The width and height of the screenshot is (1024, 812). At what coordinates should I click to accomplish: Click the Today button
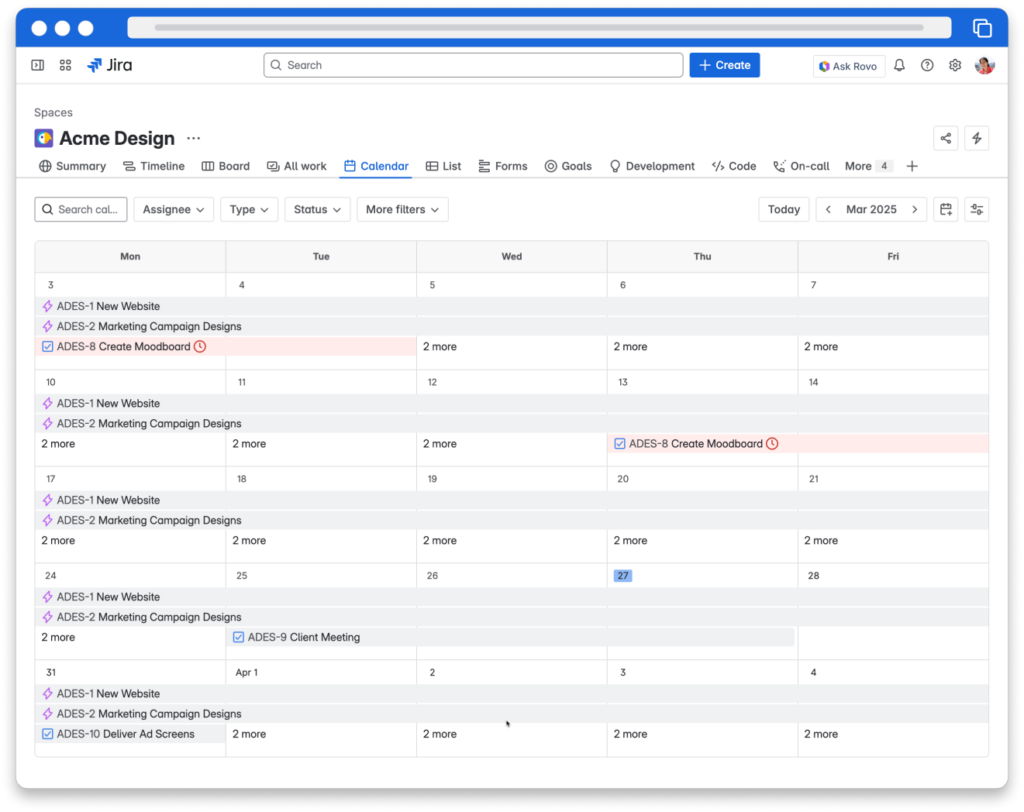(x=784, y=210)
